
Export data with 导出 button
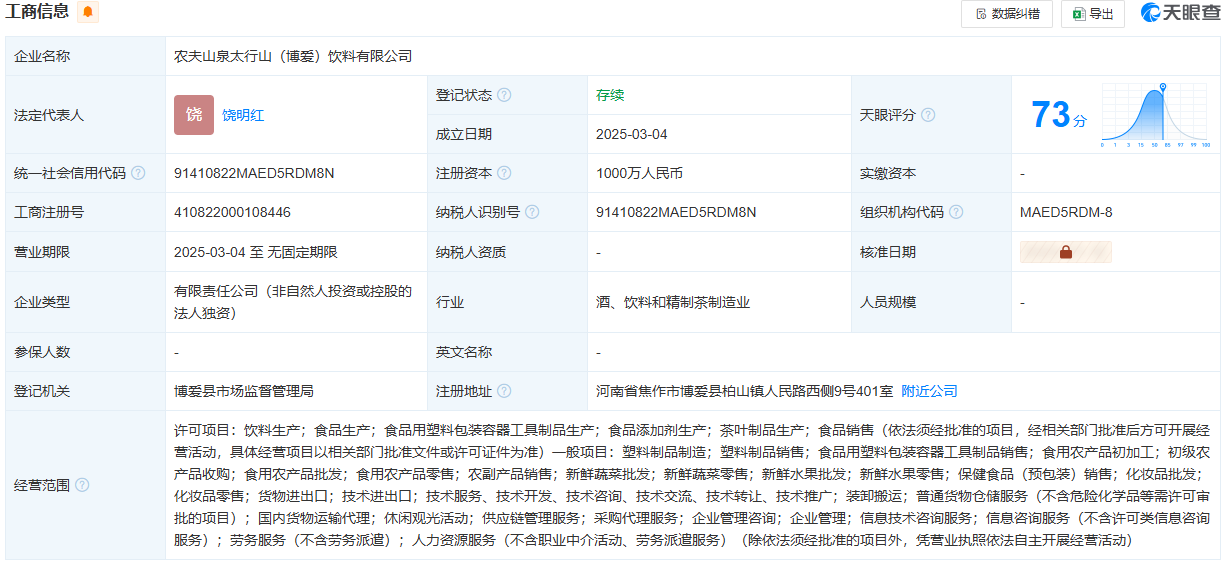[1093, 14]
